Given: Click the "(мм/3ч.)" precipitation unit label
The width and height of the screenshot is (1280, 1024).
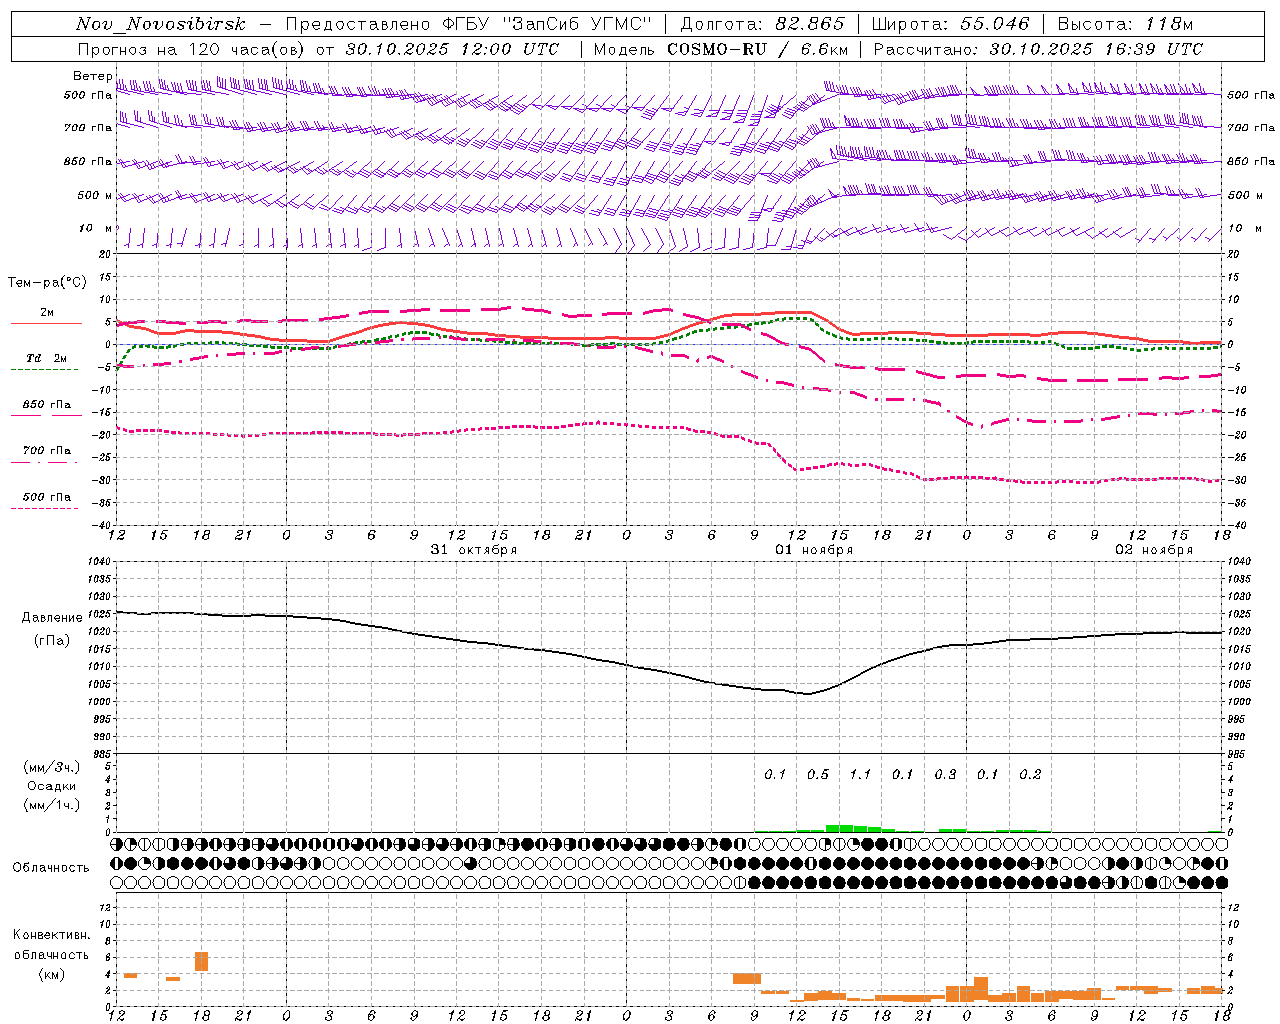Looking at the screenshot, I should pyautogui.click(x=51, y=767).
